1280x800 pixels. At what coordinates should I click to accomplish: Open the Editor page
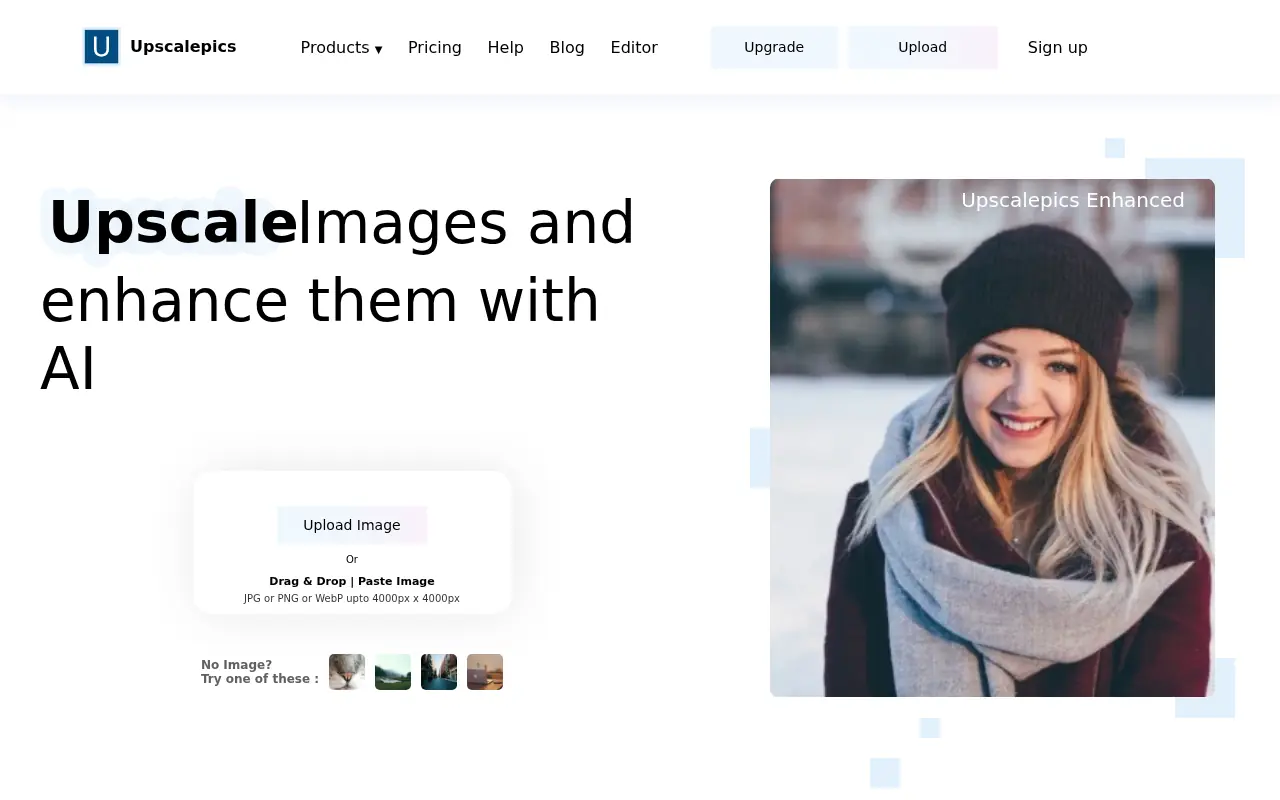[x=634, y=47]
